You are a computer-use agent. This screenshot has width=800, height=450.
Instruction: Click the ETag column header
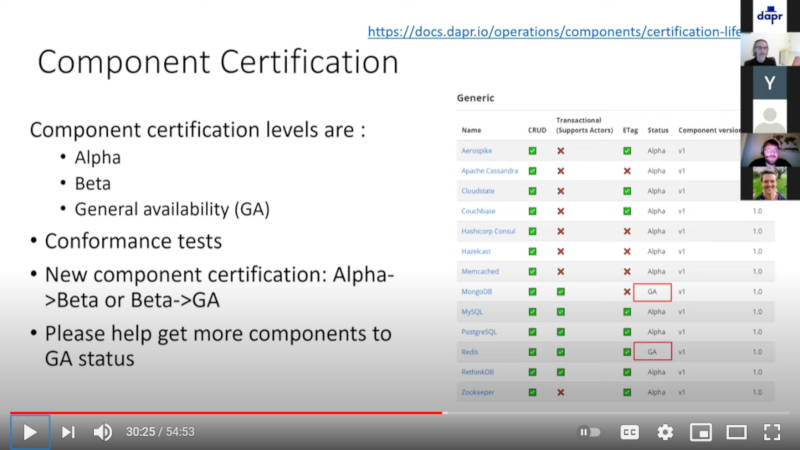630,131
